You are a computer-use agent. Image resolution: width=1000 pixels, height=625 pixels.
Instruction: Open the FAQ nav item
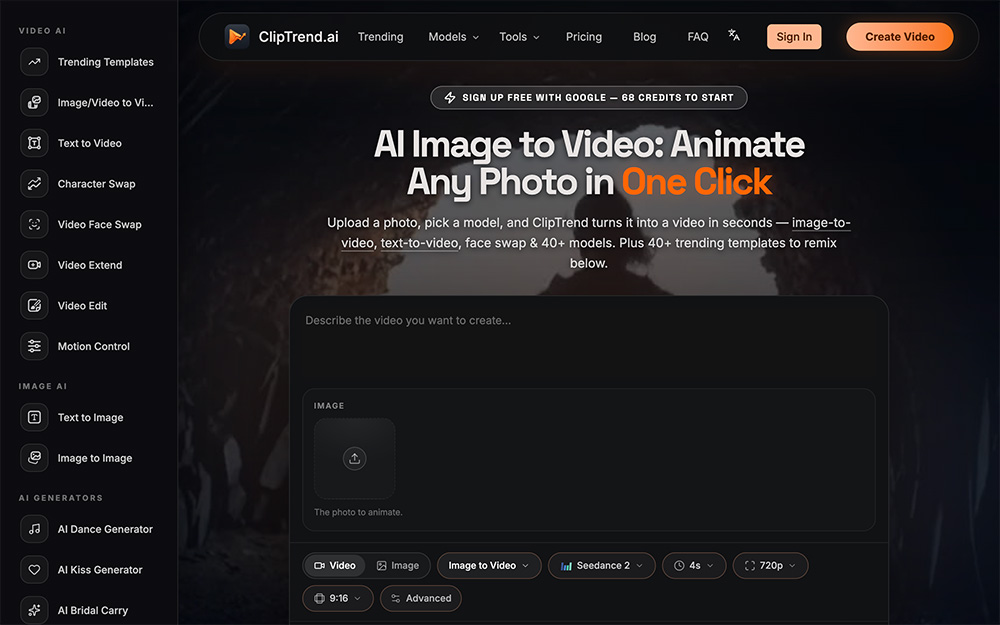click(x=698, y=37)
